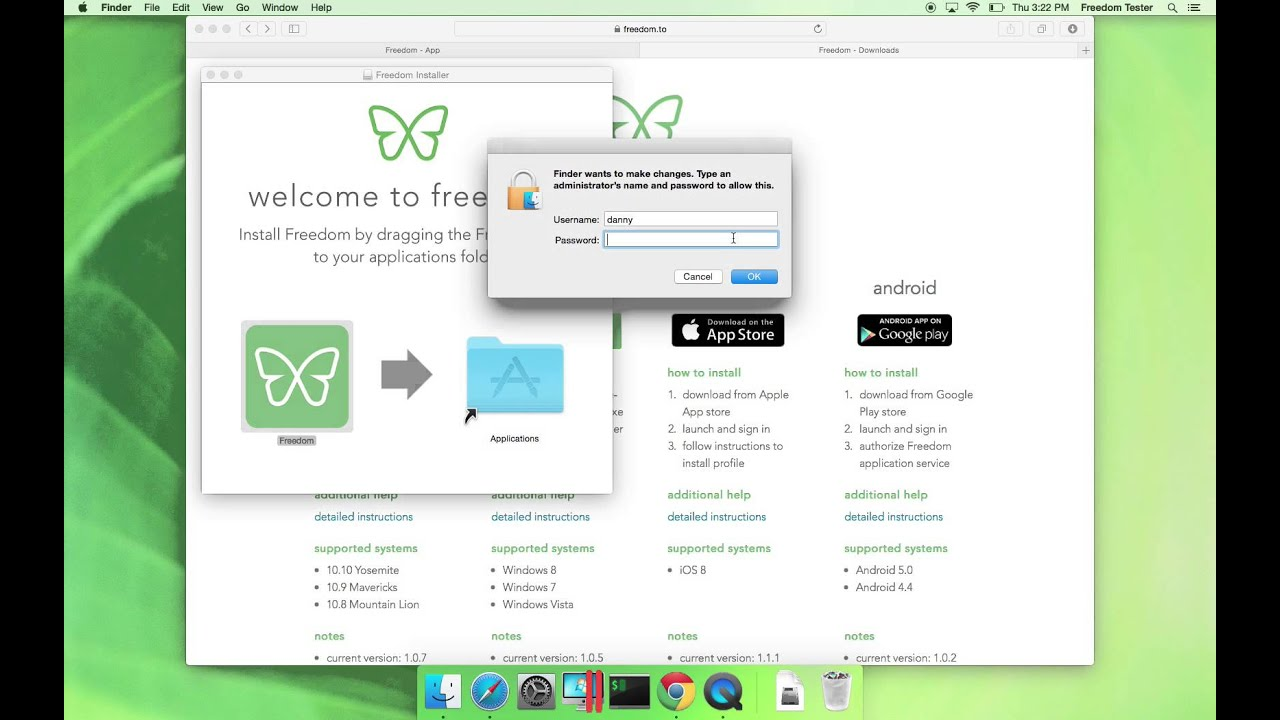Add a new Safari tab
This screenshot has width=1280, height=720.
1086,50
